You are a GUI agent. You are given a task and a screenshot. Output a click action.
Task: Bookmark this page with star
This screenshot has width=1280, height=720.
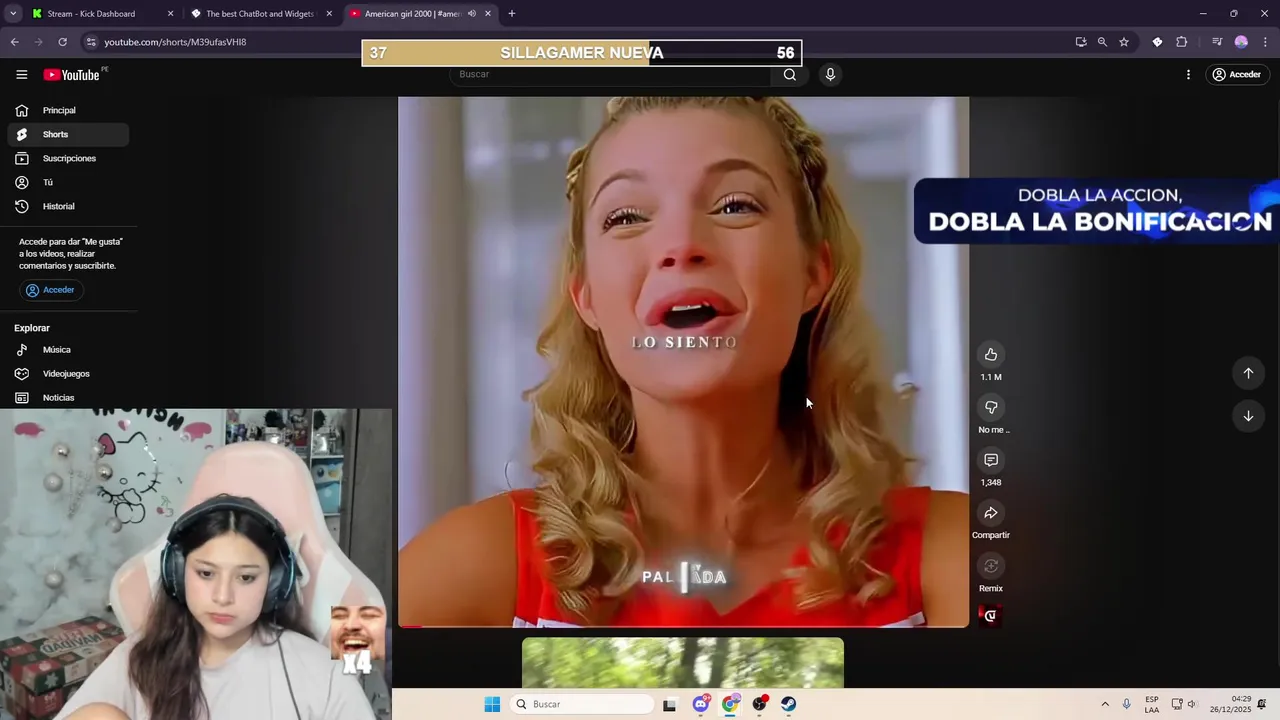[x=1124, y=42]
